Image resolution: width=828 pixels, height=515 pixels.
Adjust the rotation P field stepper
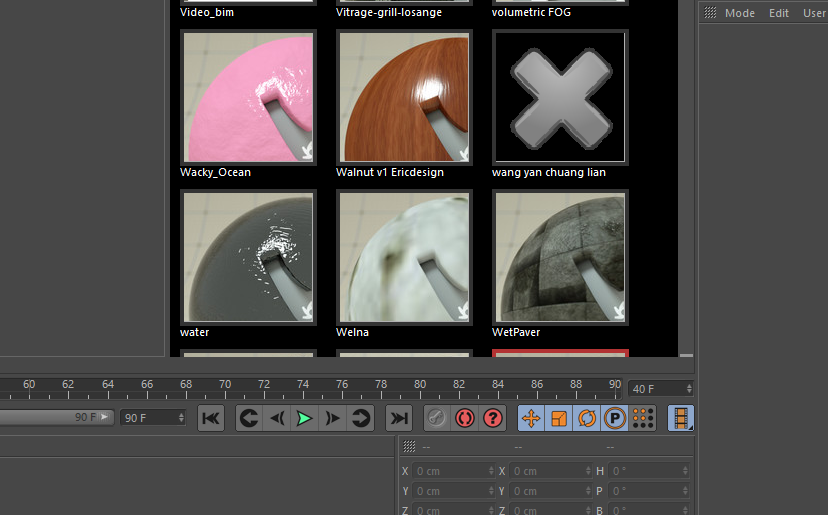pos(685,491)
